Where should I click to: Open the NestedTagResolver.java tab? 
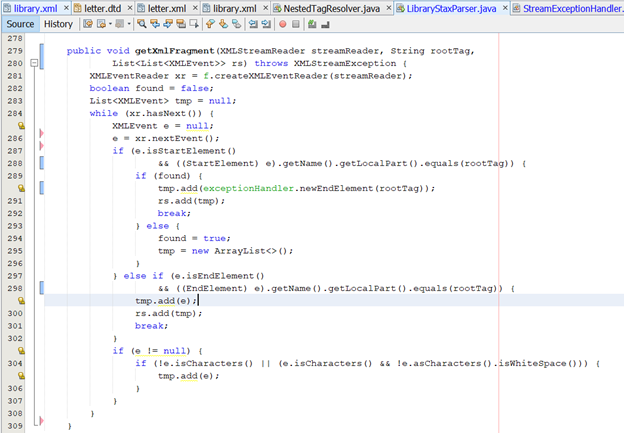coord(332,8)
